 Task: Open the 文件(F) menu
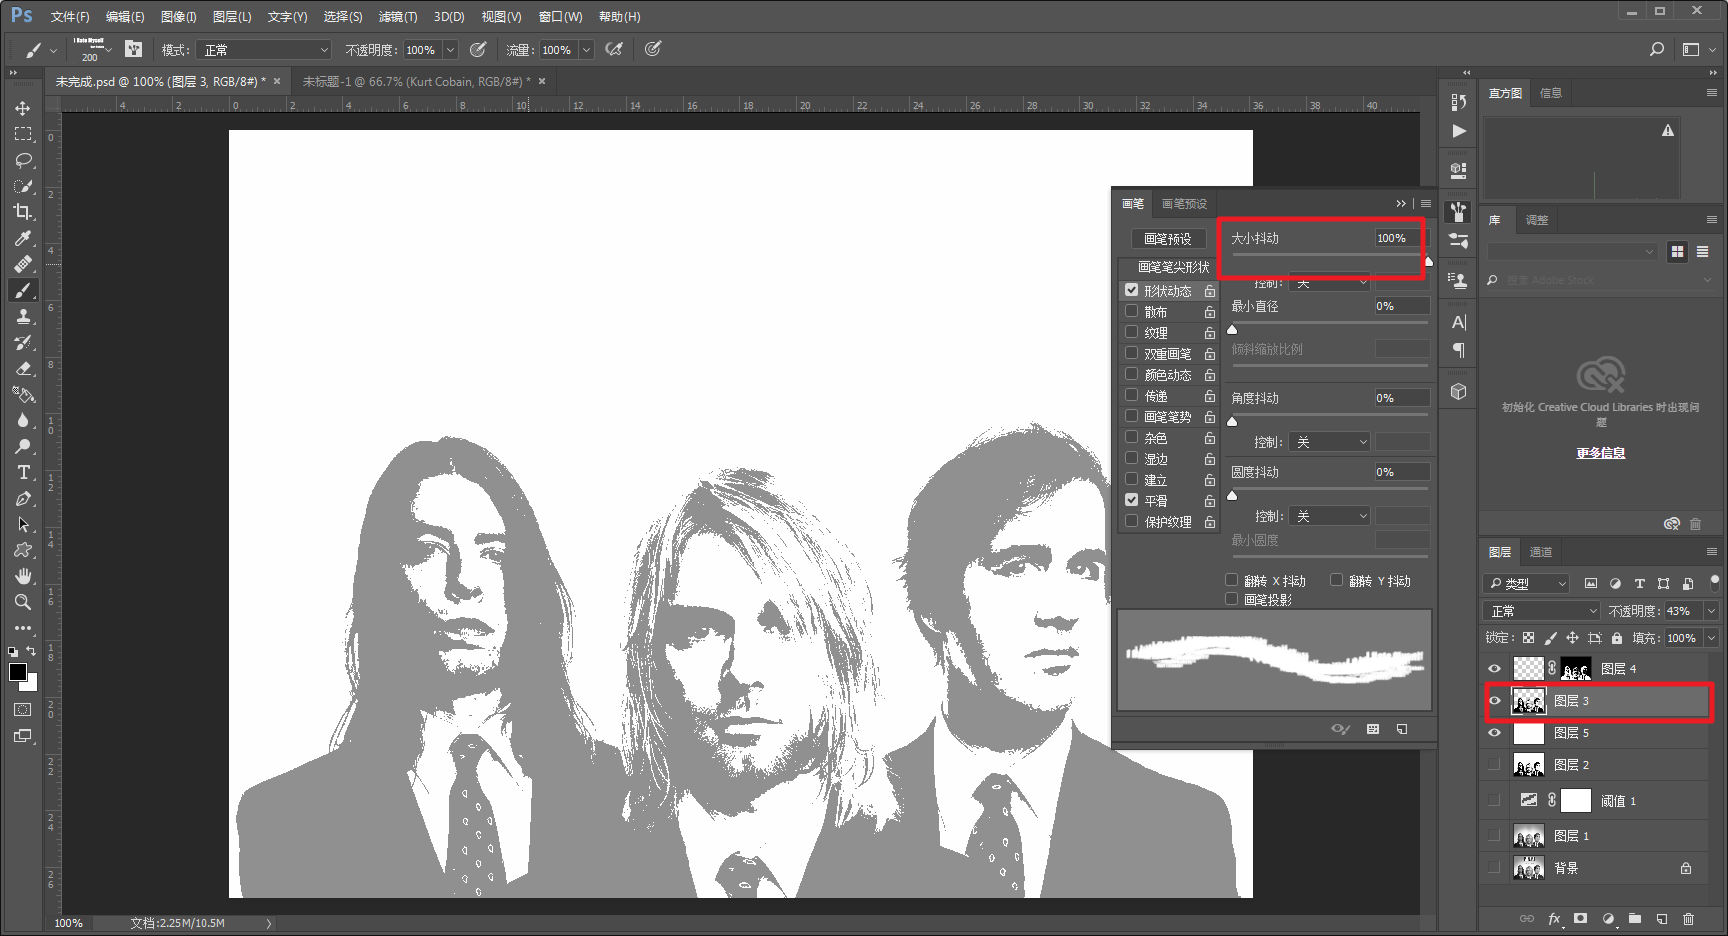[70, 17]
